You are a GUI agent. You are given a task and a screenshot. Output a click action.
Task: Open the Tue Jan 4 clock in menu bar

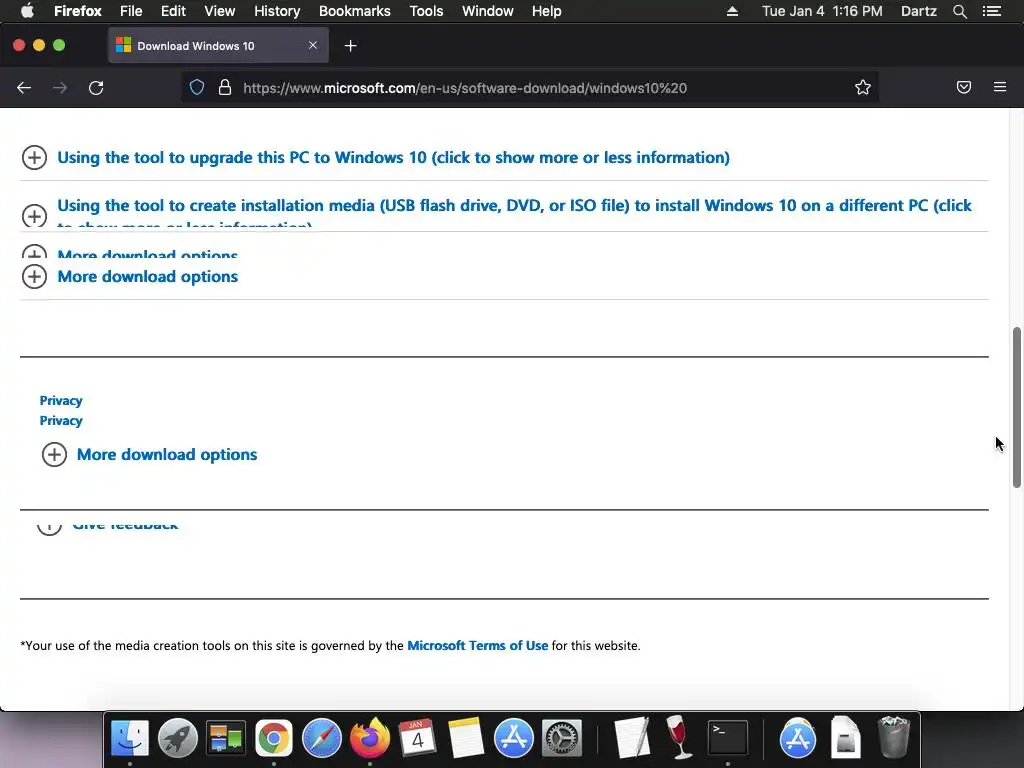pyautogui.click(x=822, y=11)
